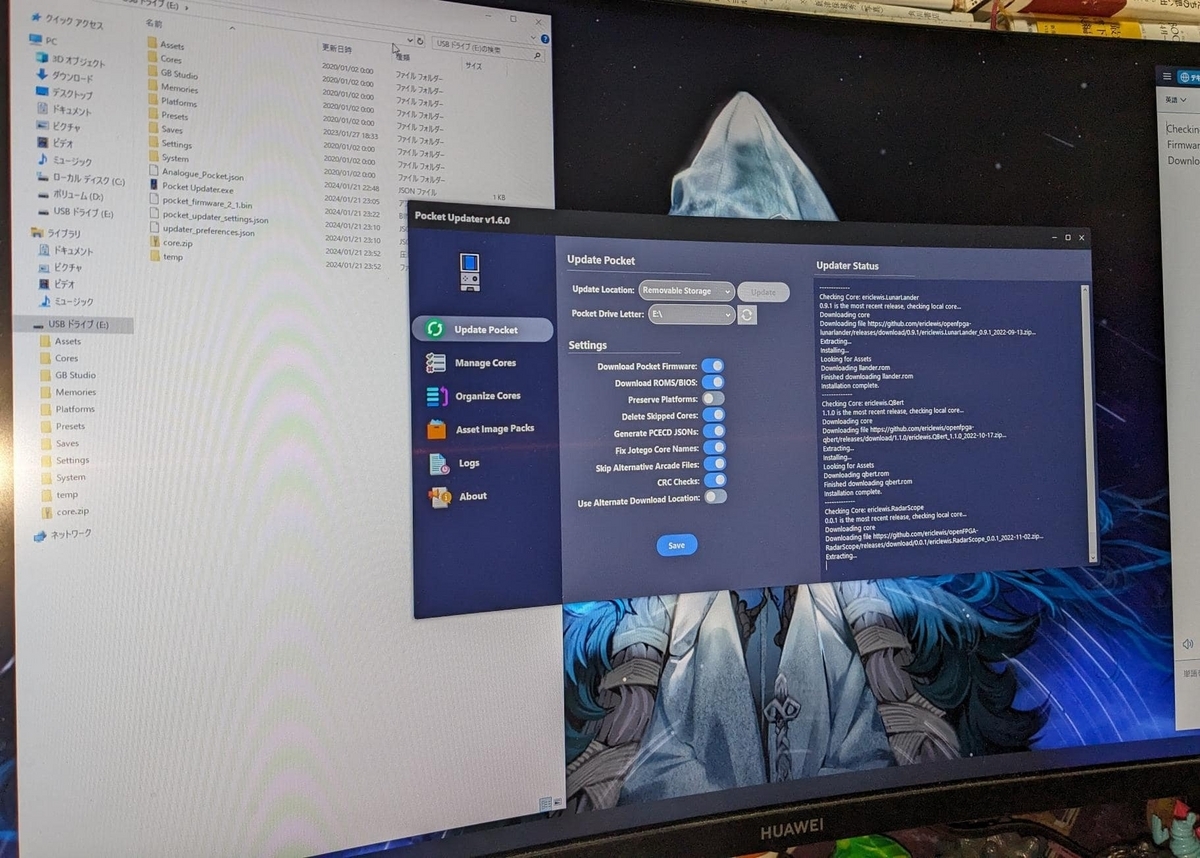Open the Cores folder in the file list
The image size is (1200, 858).
coord(164,60)
